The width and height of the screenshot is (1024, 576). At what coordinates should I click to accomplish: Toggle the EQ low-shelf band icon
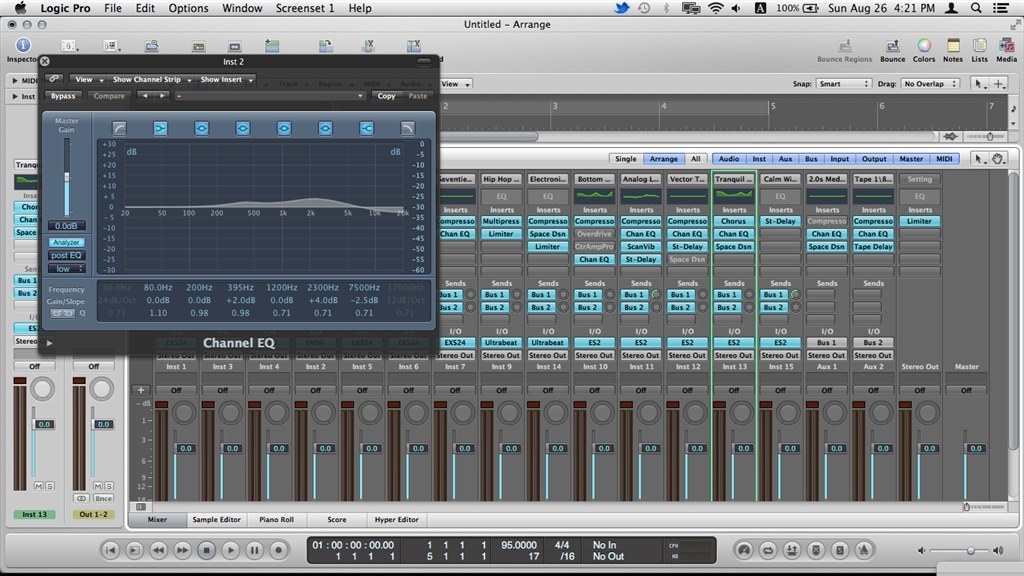[160, 128]
